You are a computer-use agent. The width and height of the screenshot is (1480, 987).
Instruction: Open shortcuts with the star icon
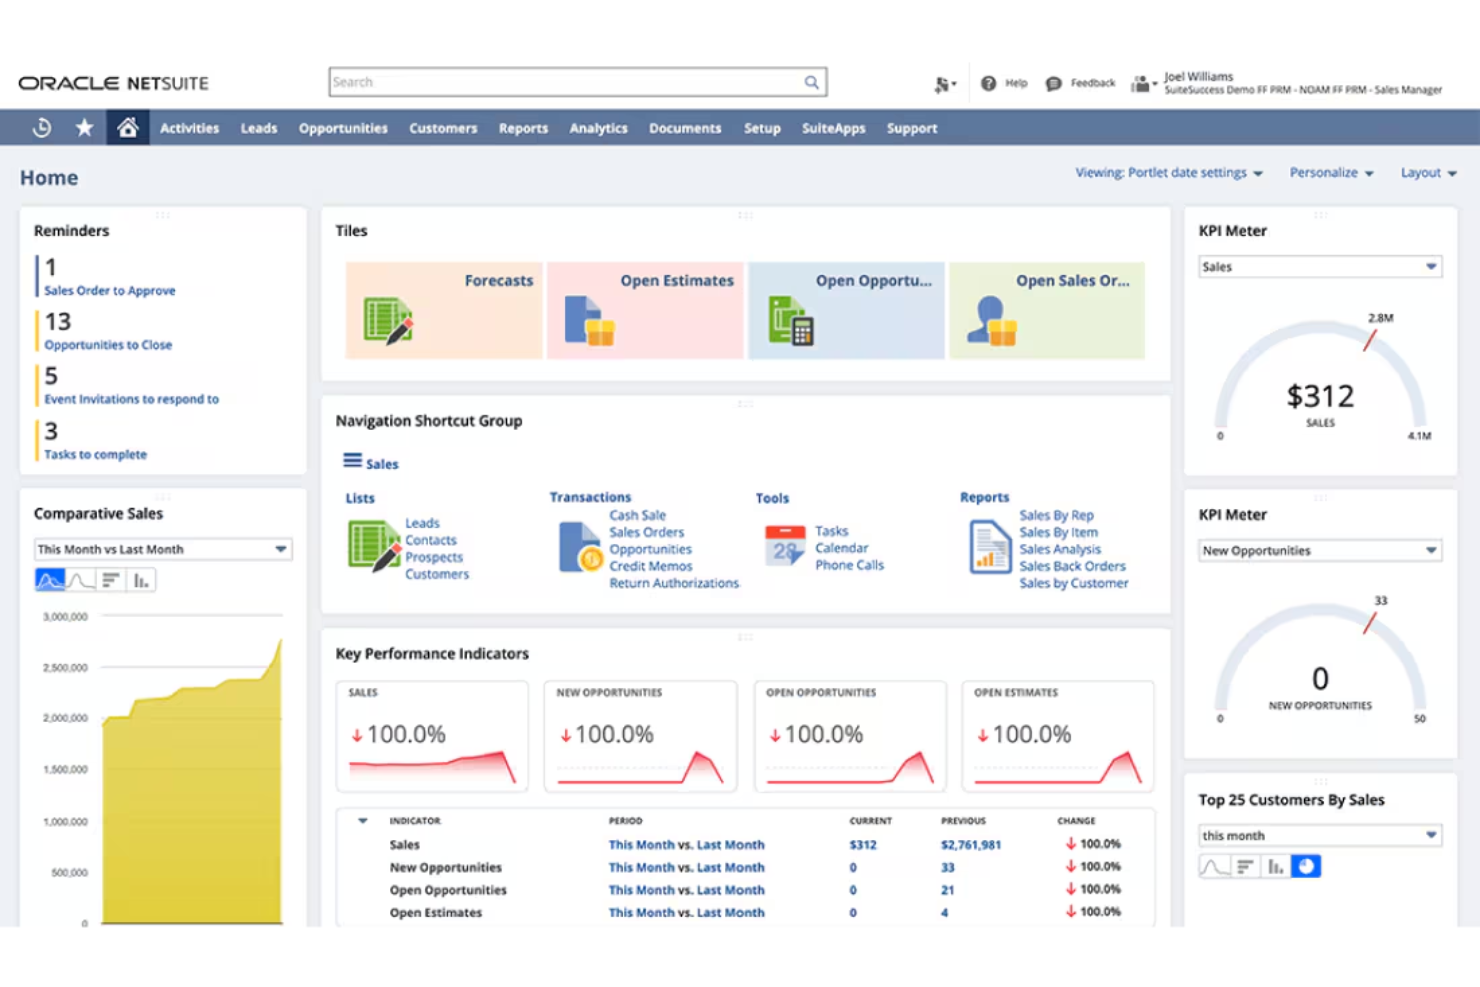pyautogui.click(x=84, y=127)
